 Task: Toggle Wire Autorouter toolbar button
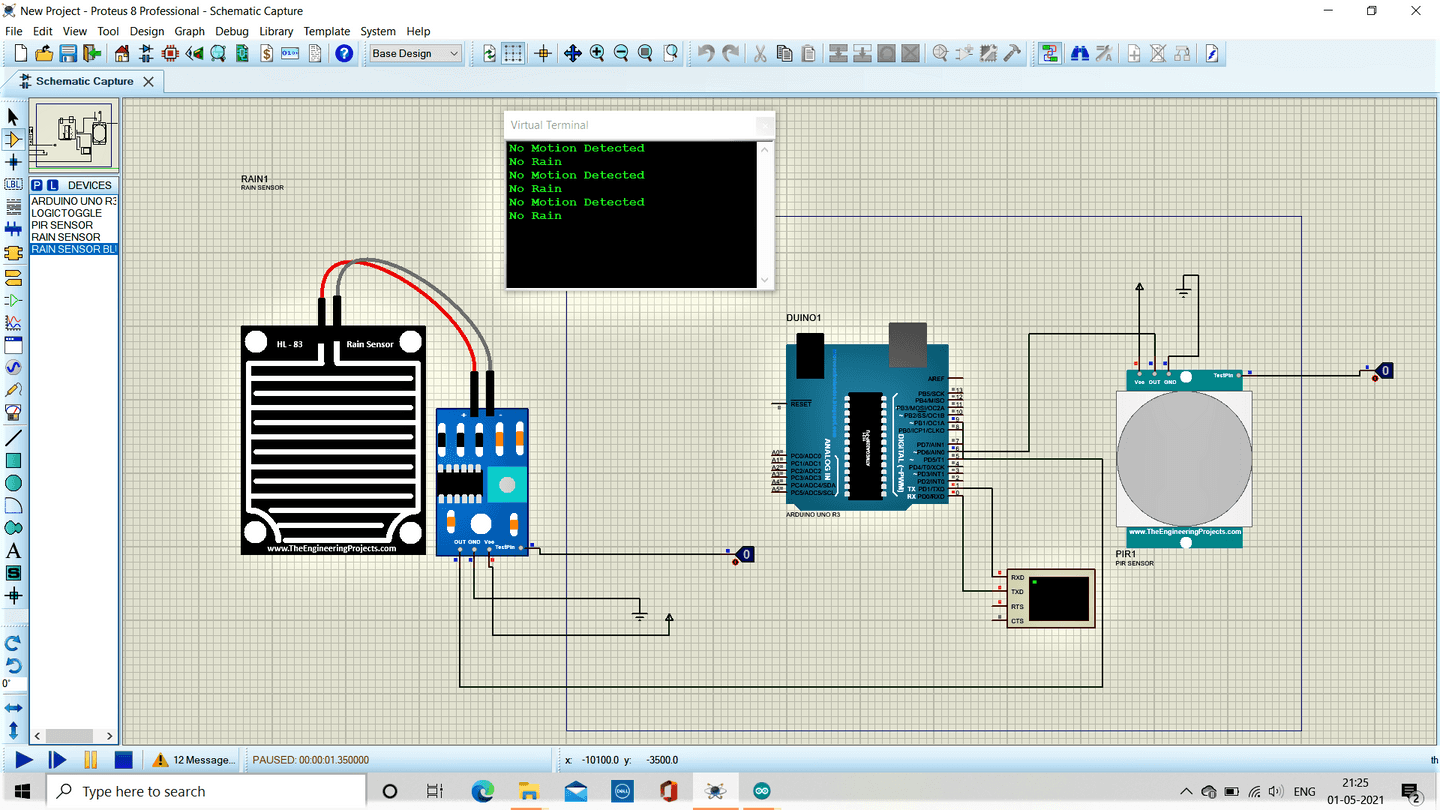tap(1049, 53)
